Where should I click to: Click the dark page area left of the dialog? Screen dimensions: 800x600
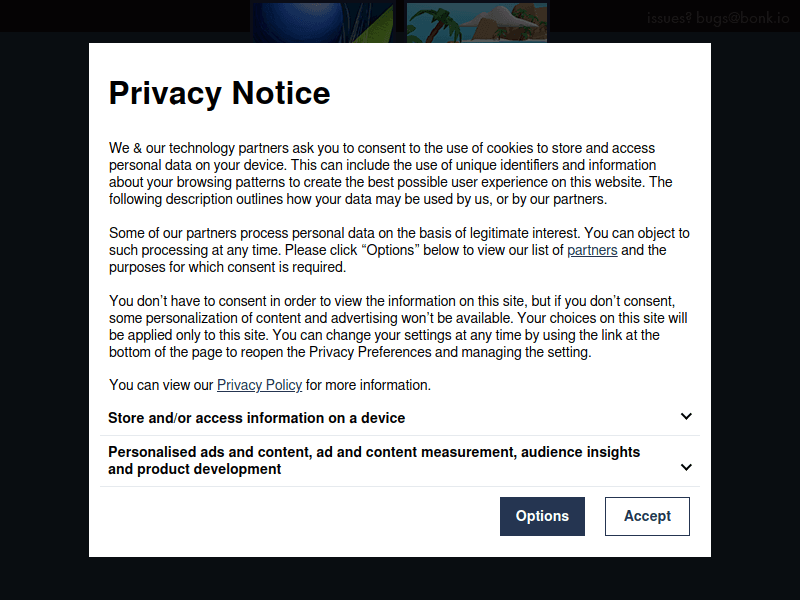(44, 300)
